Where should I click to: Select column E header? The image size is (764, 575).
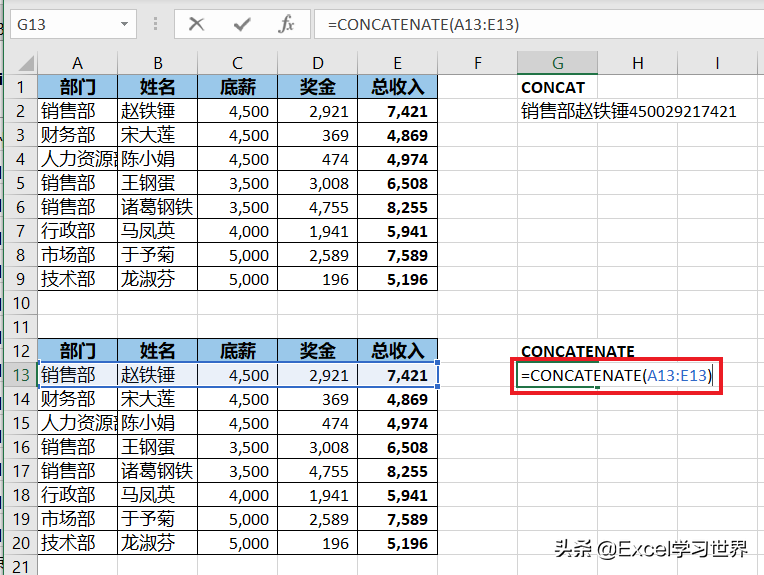click(x=398, y=63)
